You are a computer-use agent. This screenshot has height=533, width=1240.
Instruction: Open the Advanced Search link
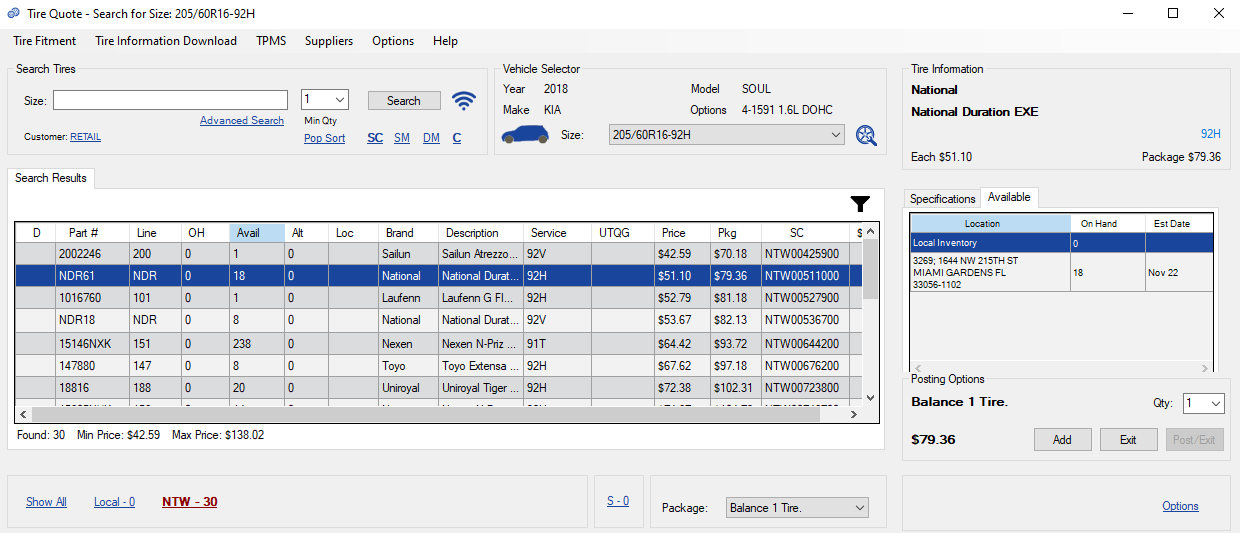pyautogui.click(x=242, y=121)
